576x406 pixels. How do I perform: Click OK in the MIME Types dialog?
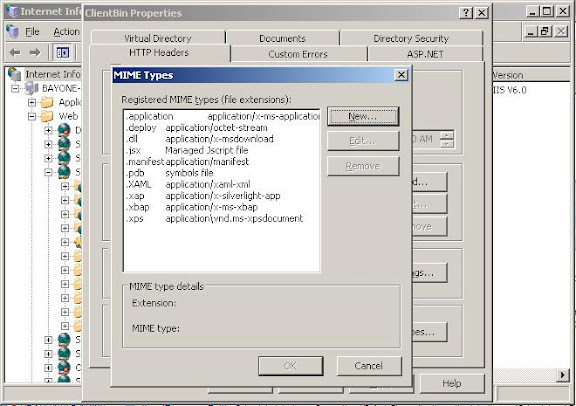[x=291, y=366]
